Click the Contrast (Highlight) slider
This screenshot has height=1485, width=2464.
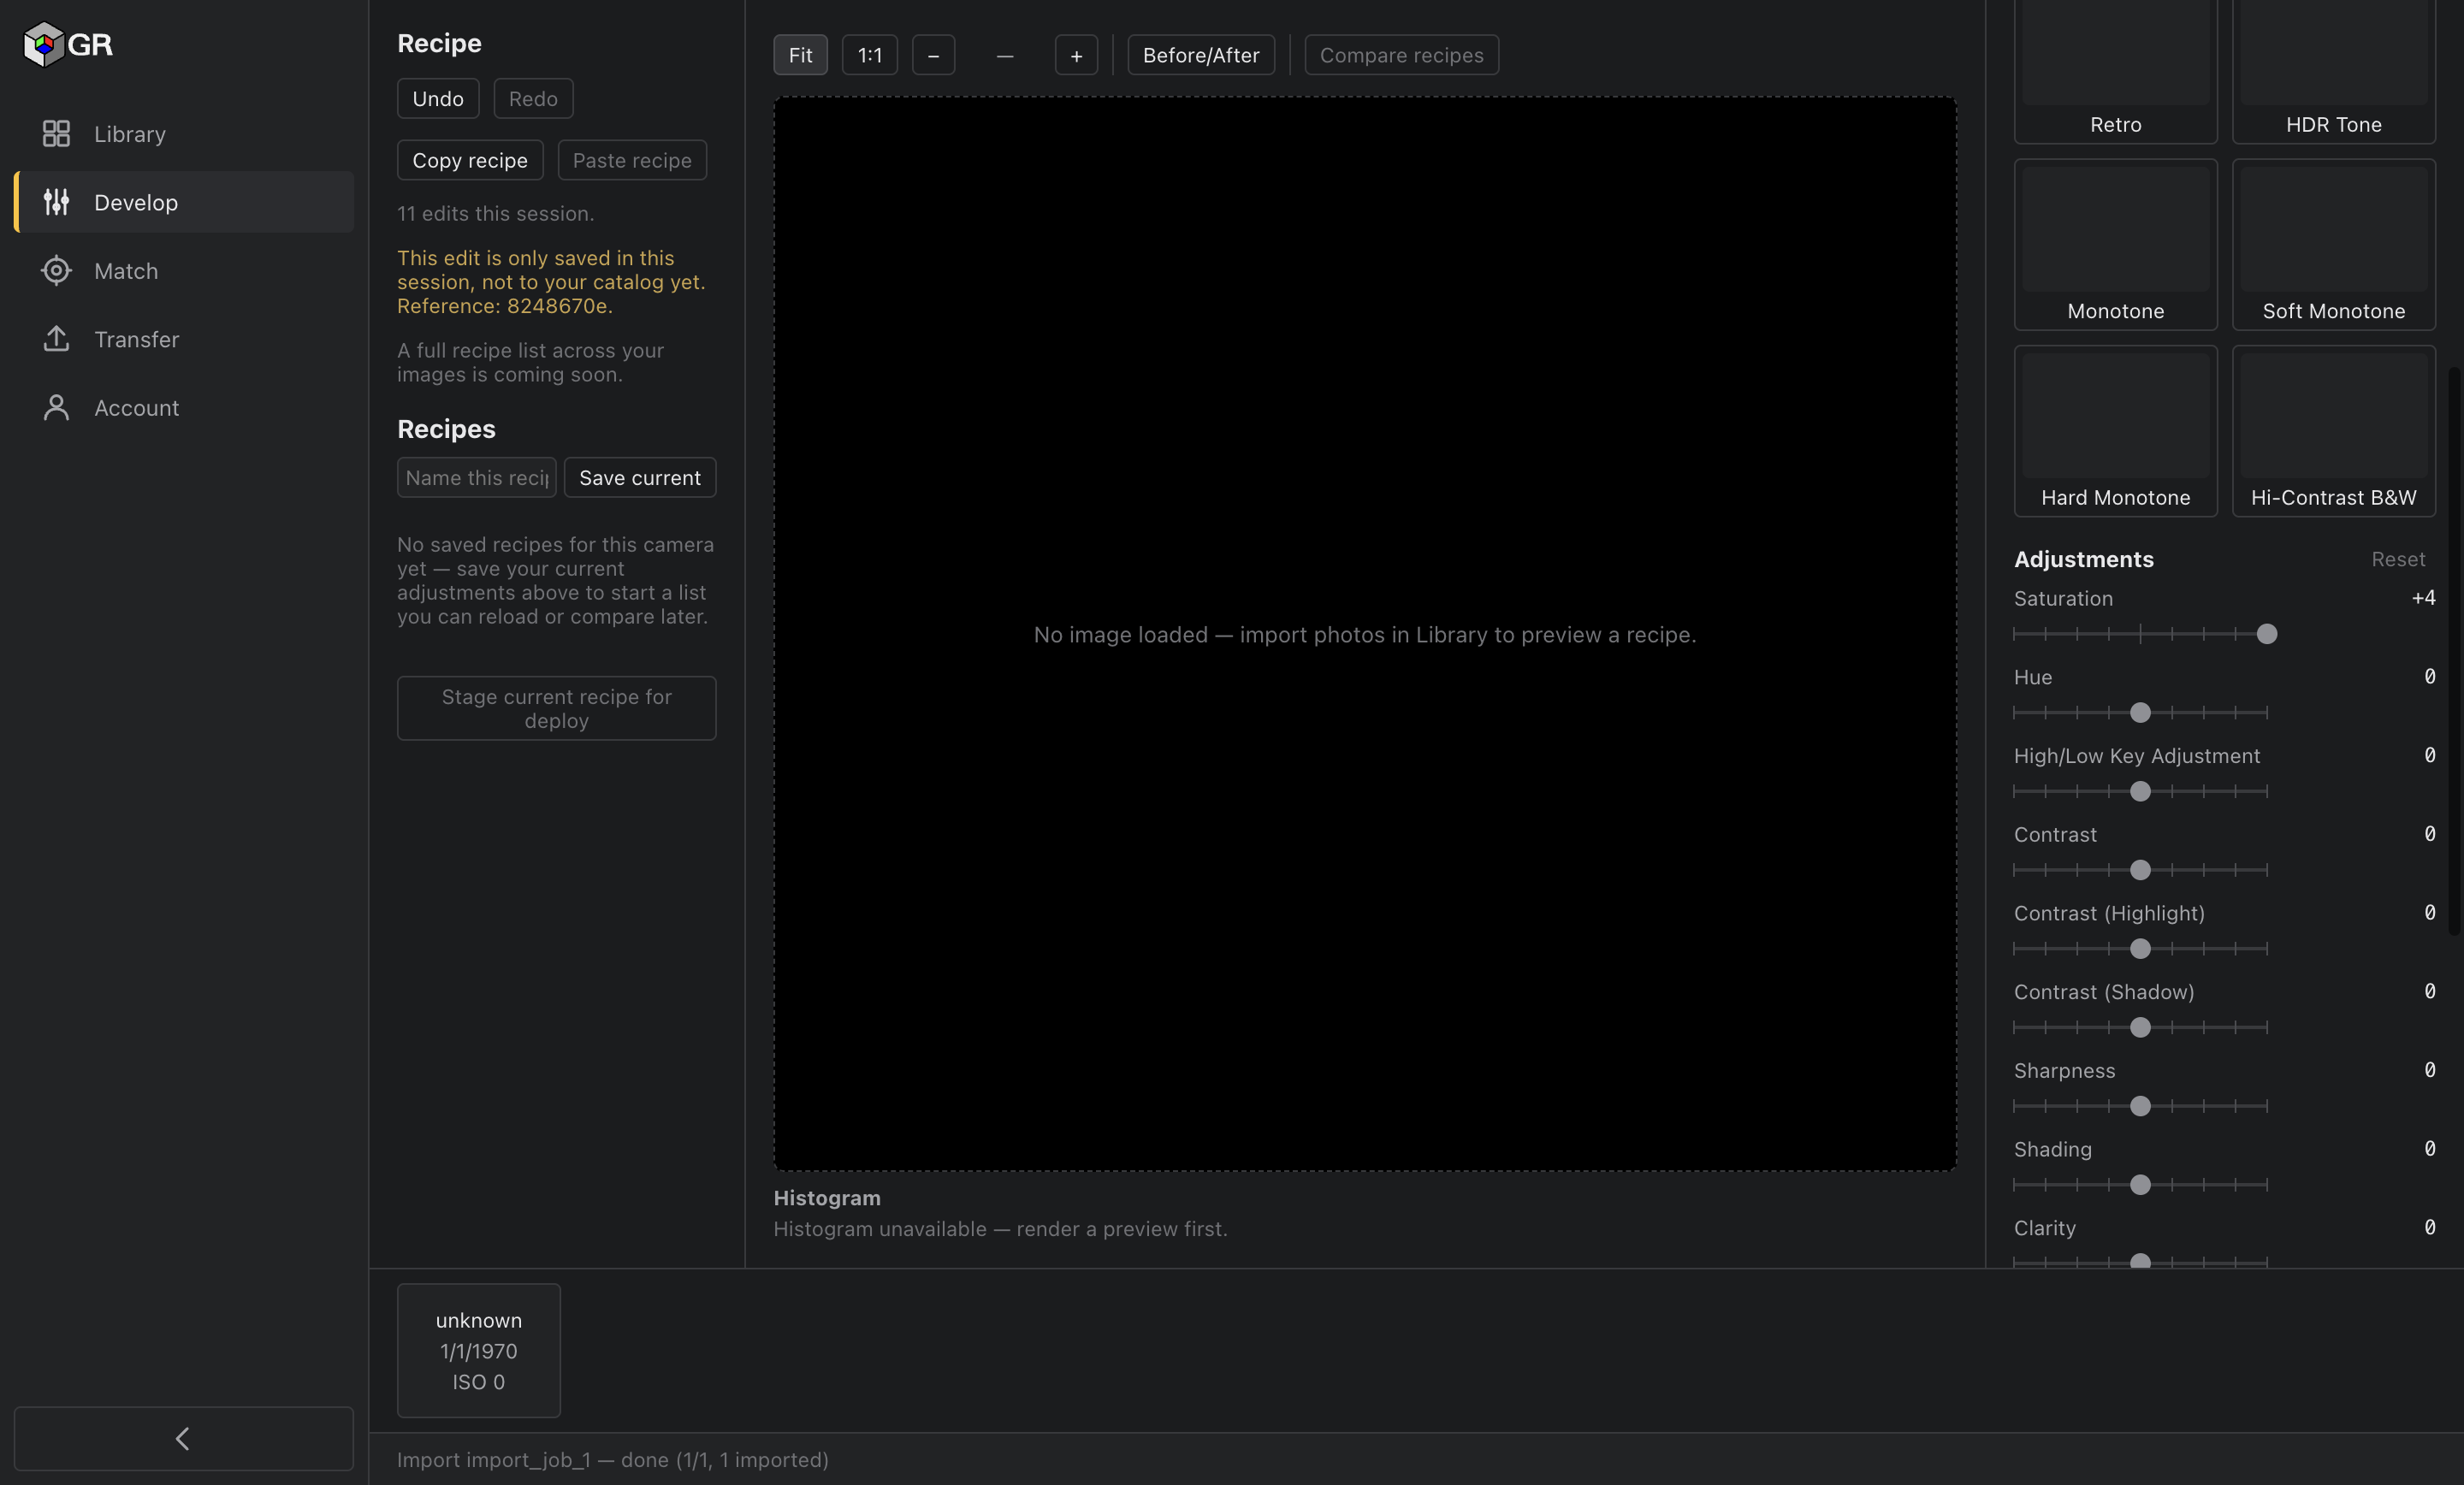point(2140,949)
